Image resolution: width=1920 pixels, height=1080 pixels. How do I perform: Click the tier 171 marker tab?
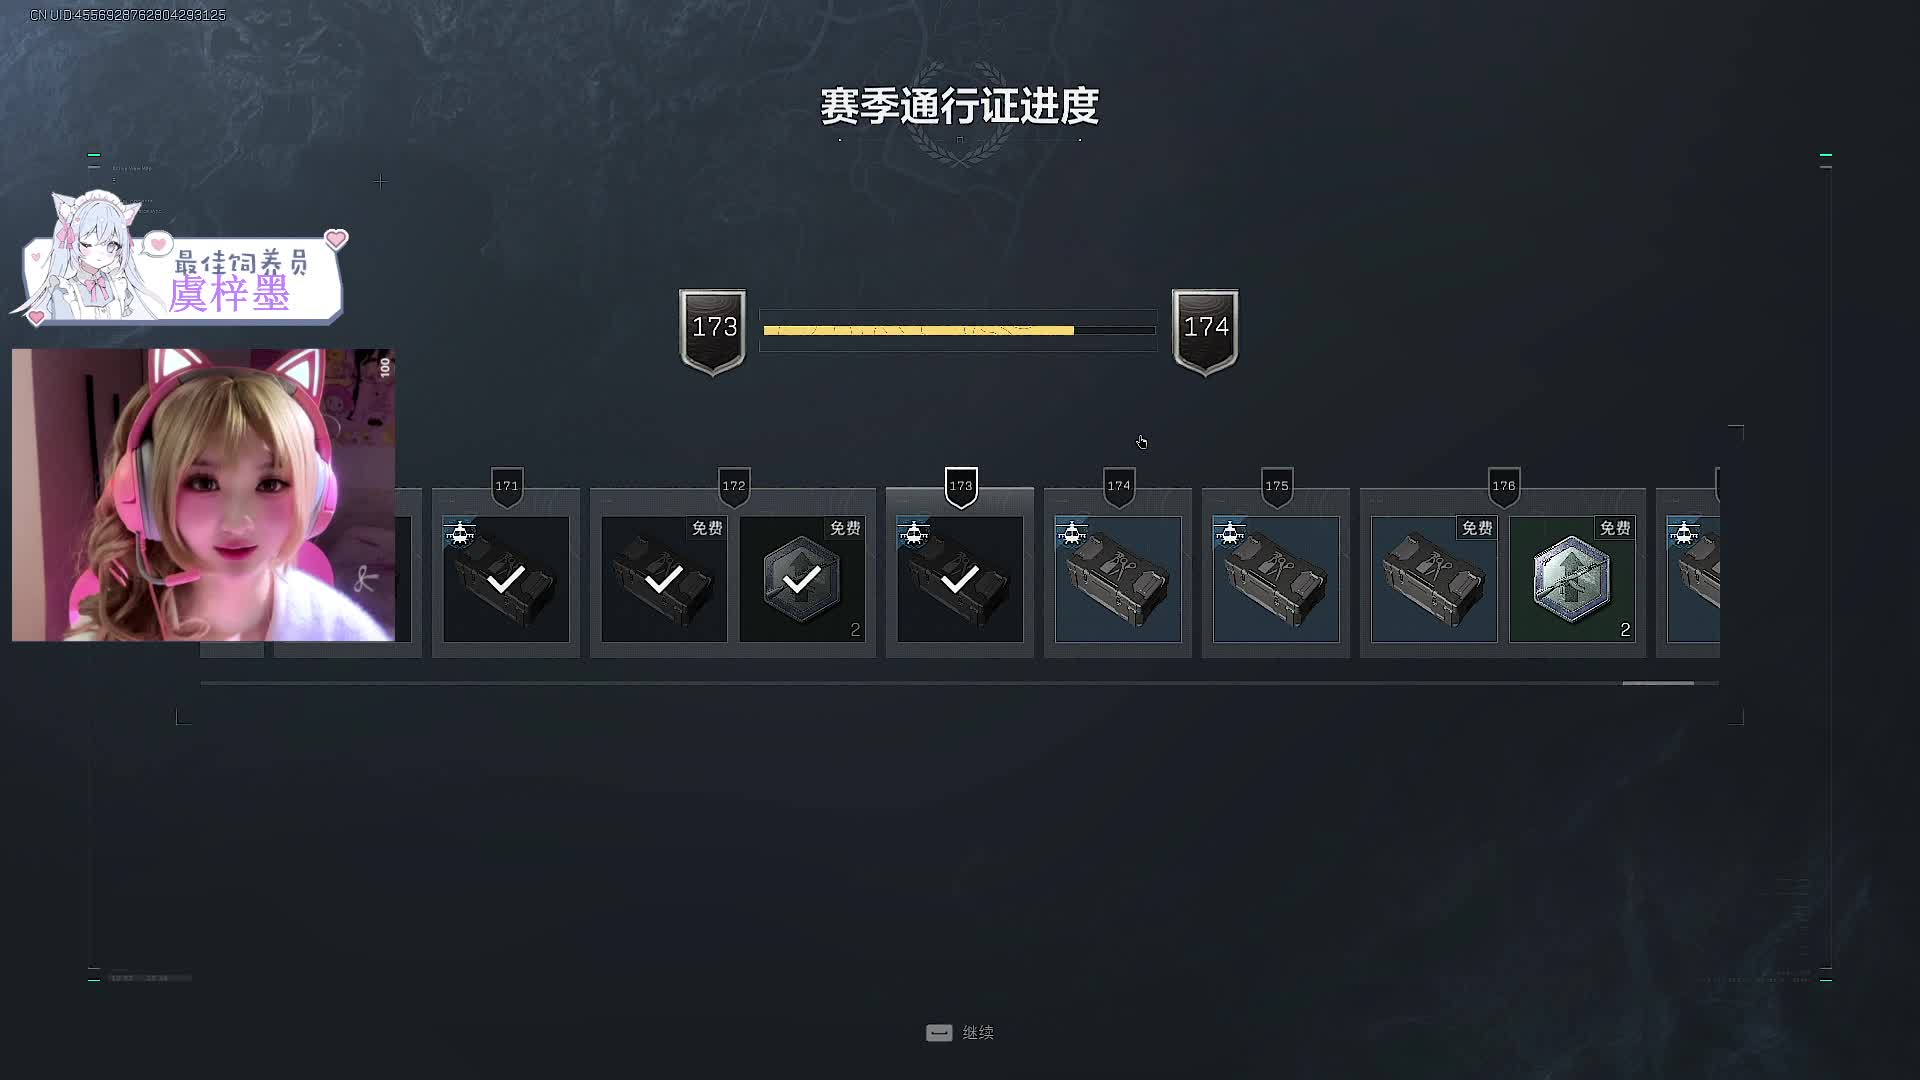tap(507, 487)
